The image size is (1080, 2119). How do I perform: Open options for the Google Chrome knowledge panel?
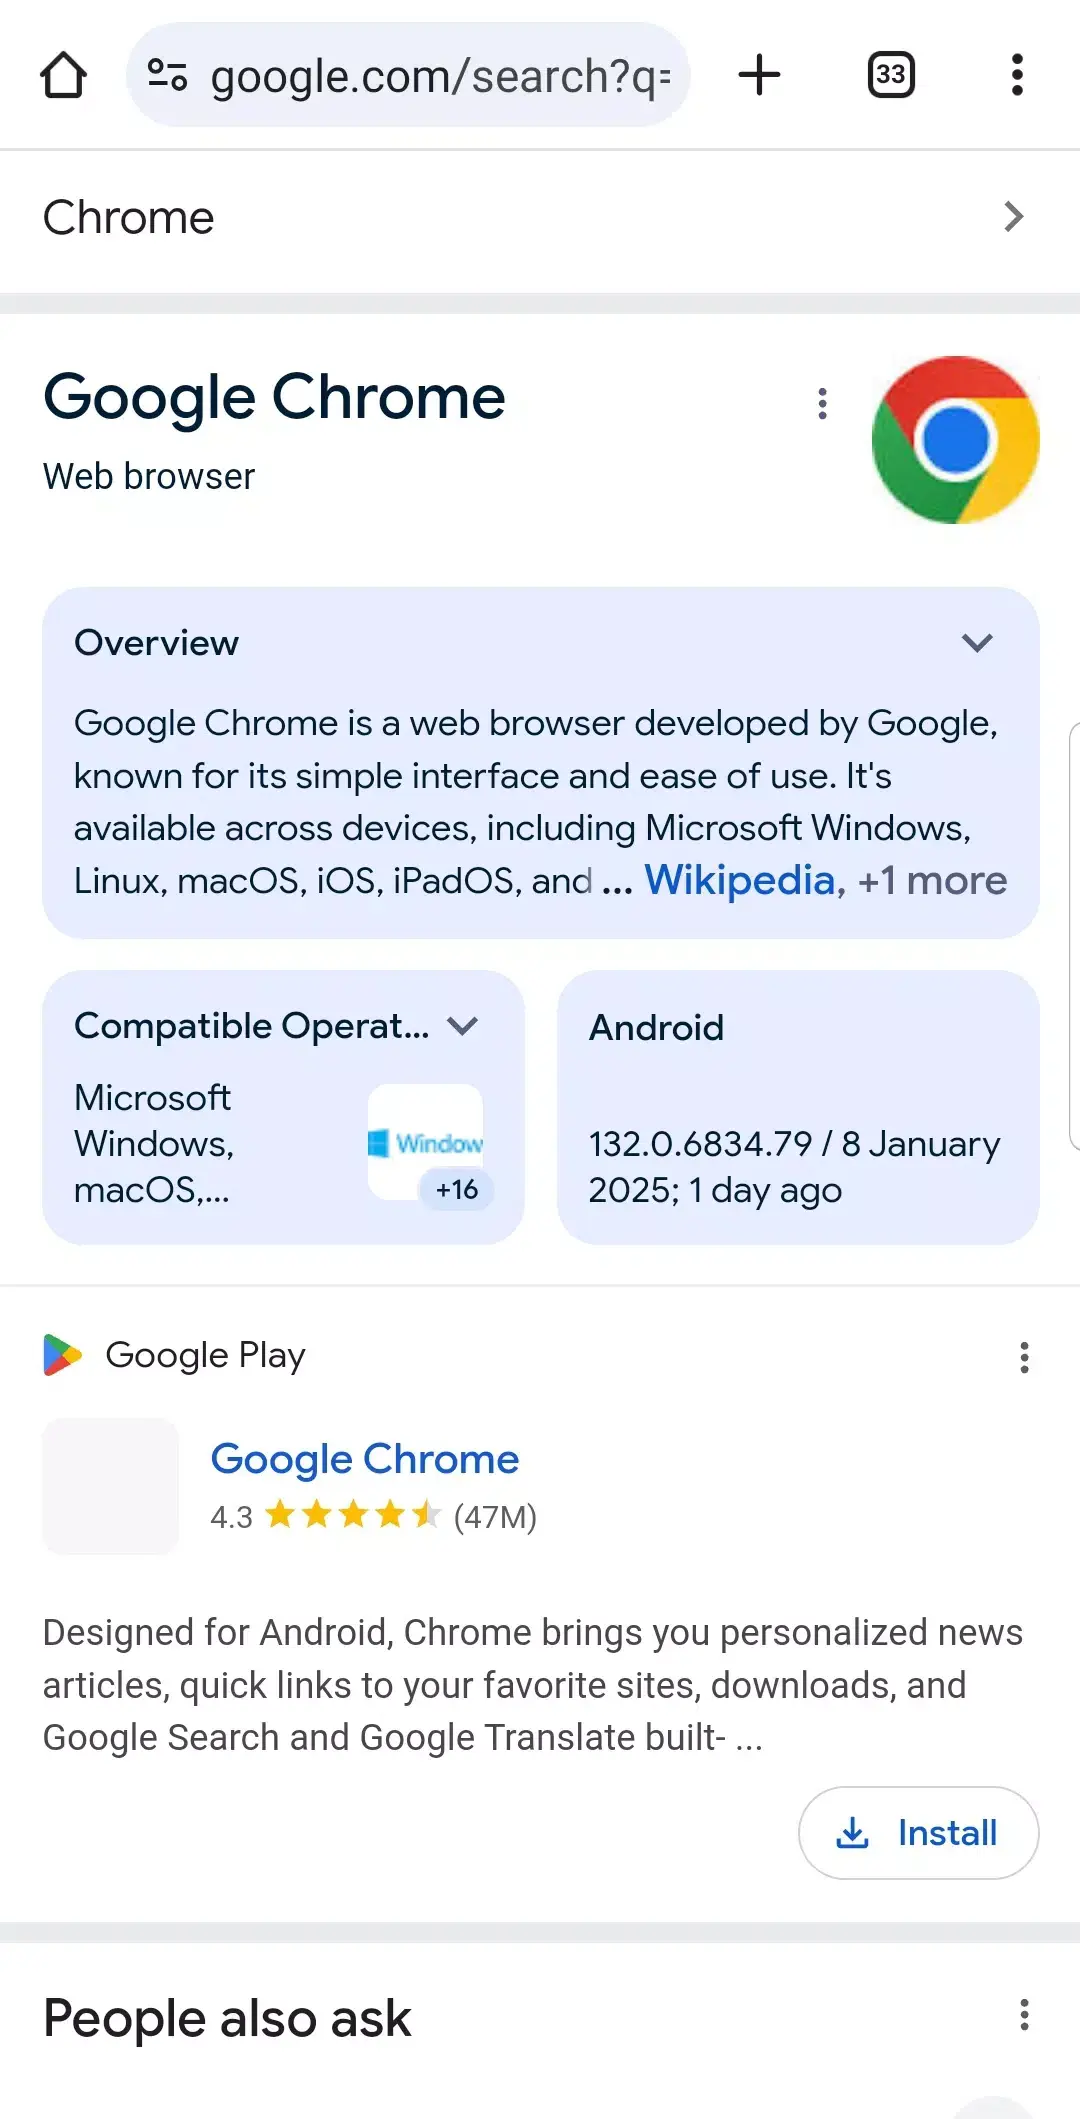822,403
